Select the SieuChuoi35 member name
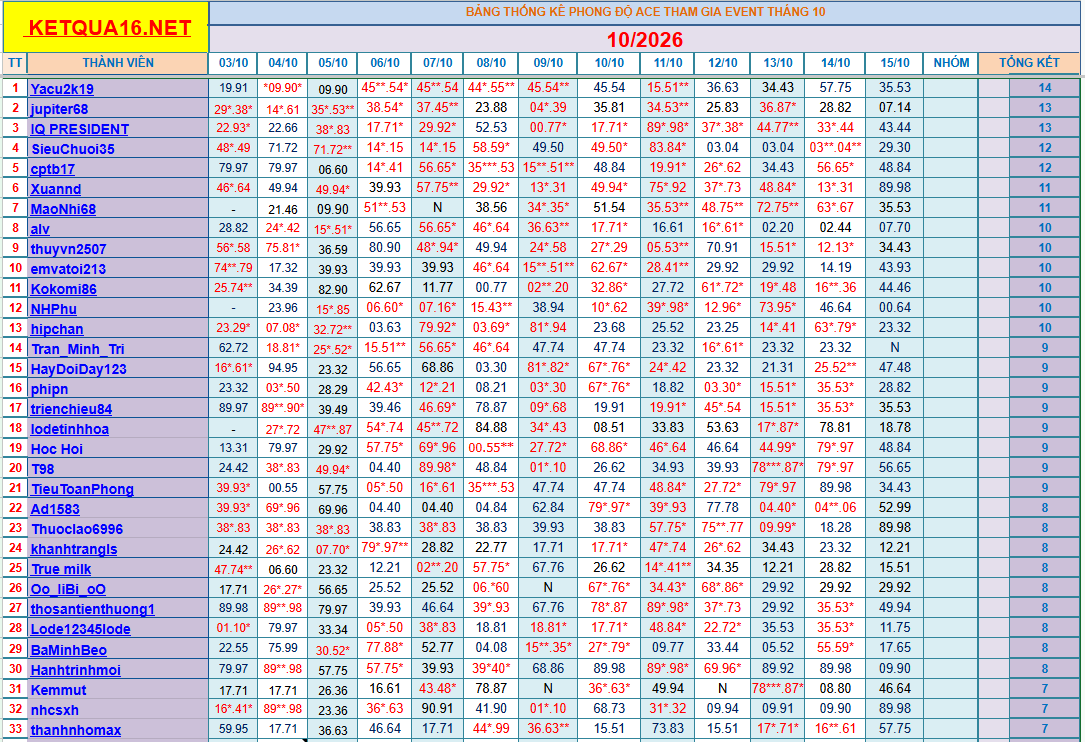Viewport: 1085px width, 742px height. (x=73, y=149)
